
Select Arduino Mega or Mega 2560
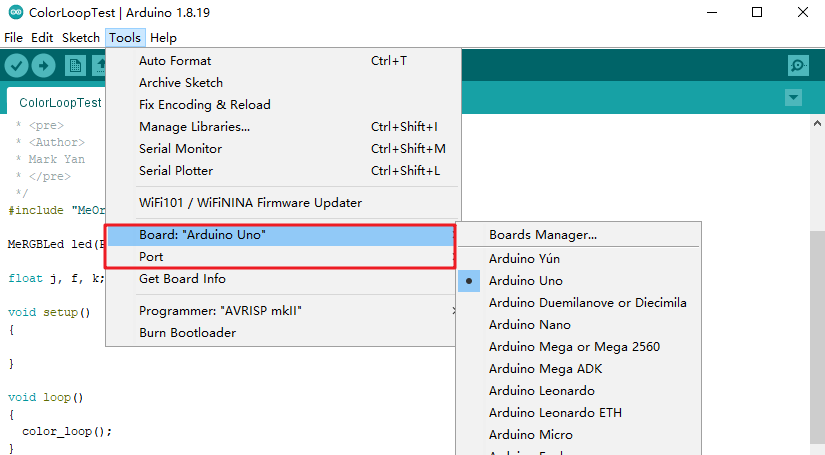579,347
